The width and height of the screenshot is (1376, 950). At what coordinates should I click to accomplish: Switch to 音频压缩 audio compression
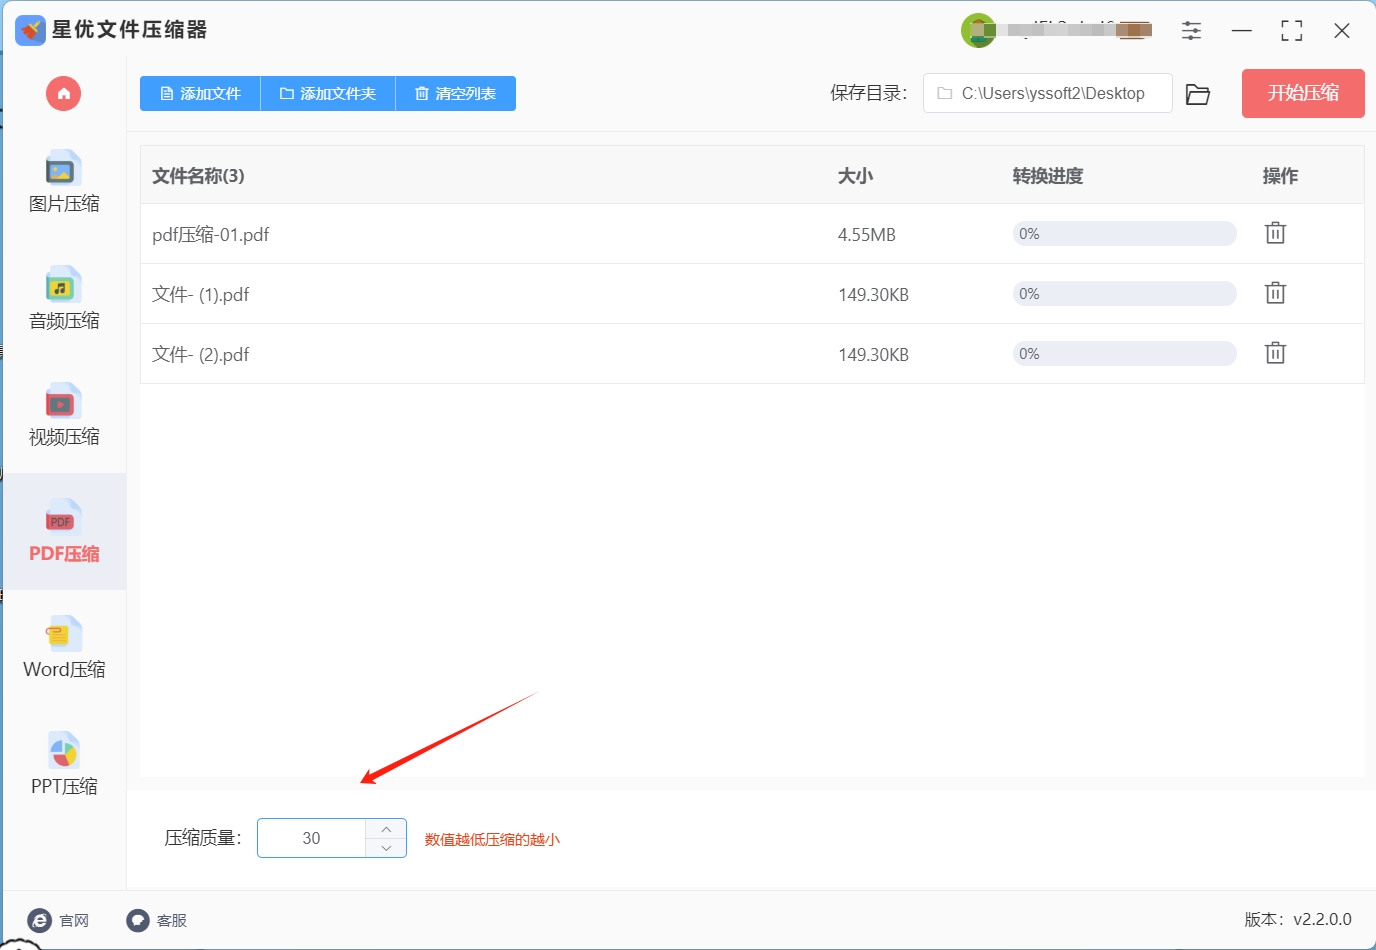64,298
